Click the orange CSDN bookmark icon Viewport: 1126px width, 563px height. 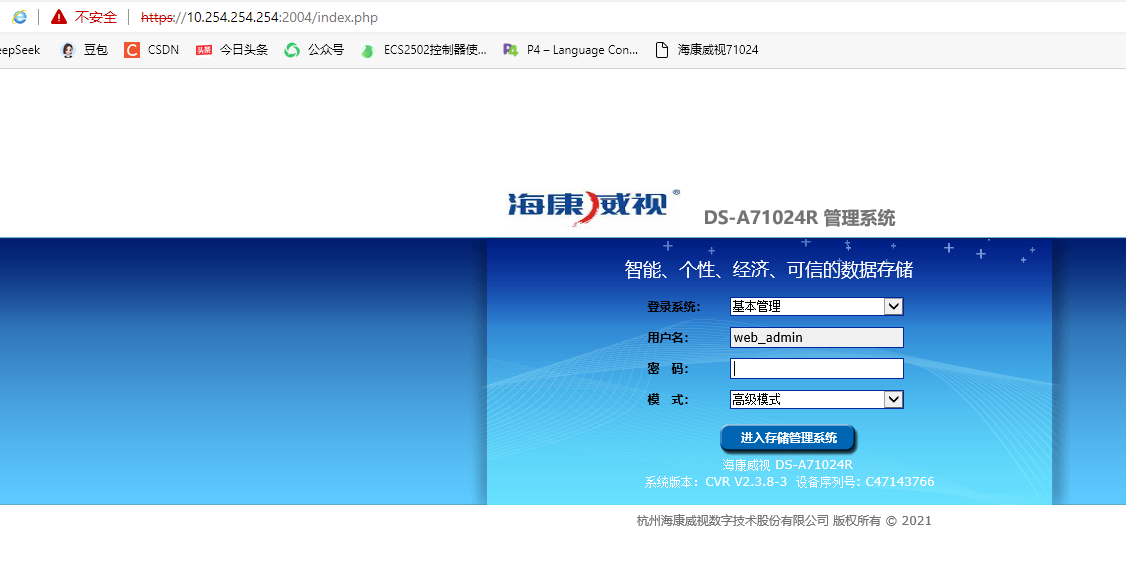tap(131, 50)
